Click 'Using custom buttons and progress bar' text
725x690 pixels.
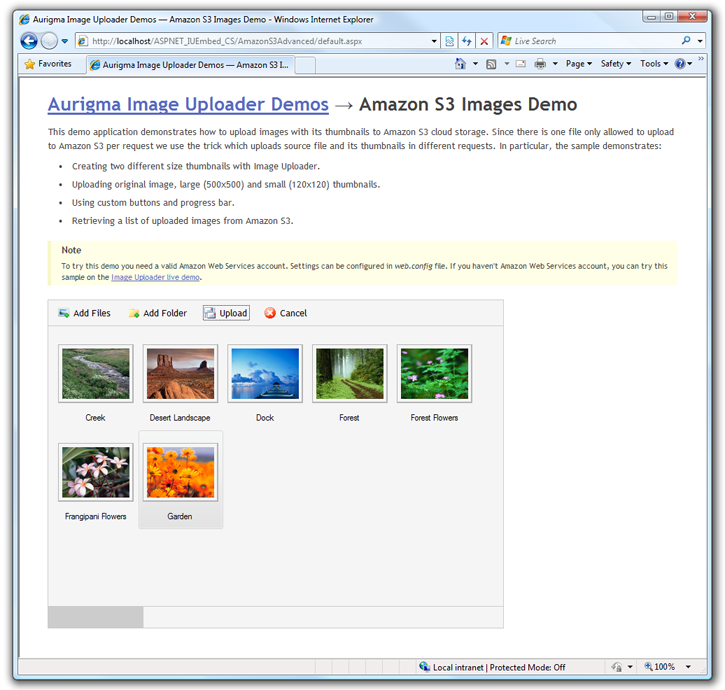click(x=153, y=203)
